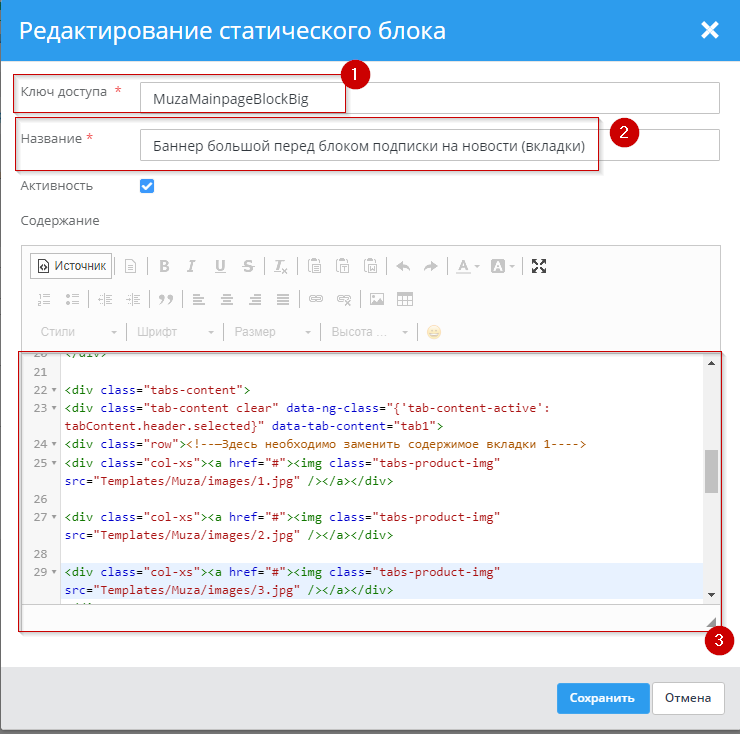The height and width of the screenshot is (734, 740).
Task: Click the Источник source mode button
Action: coord(71,266)
